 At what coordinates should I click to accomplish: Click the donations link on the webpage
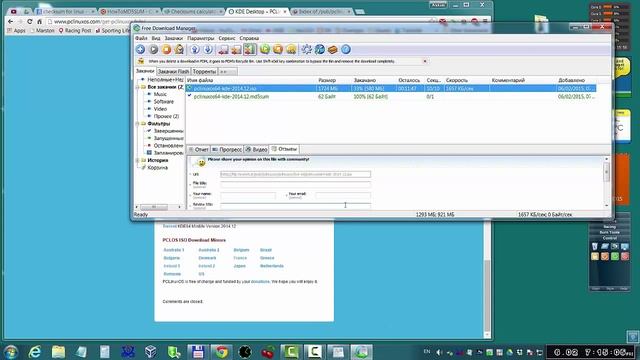coord(260,282)
